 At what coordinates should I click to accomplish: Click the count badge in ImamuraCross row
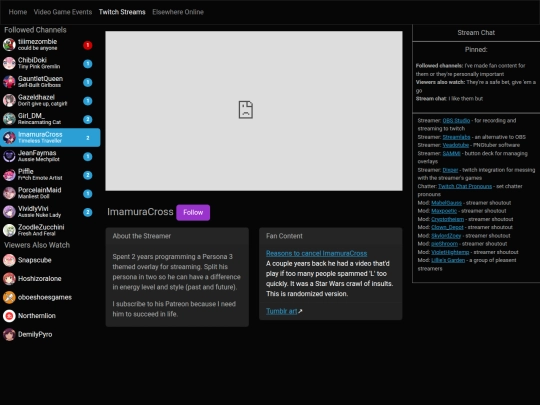coord(87,138)
